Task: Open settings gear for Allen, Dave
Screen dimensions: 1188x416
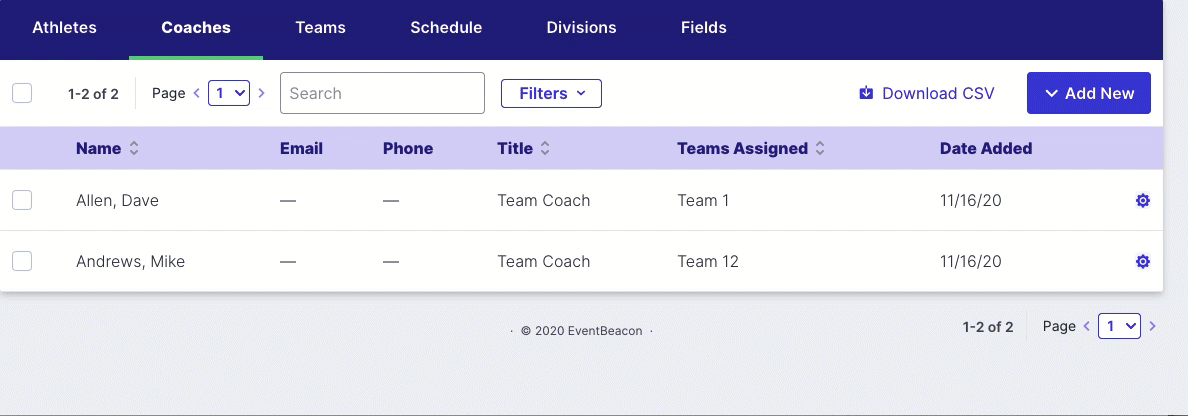Action: [x=1143, y=200]
